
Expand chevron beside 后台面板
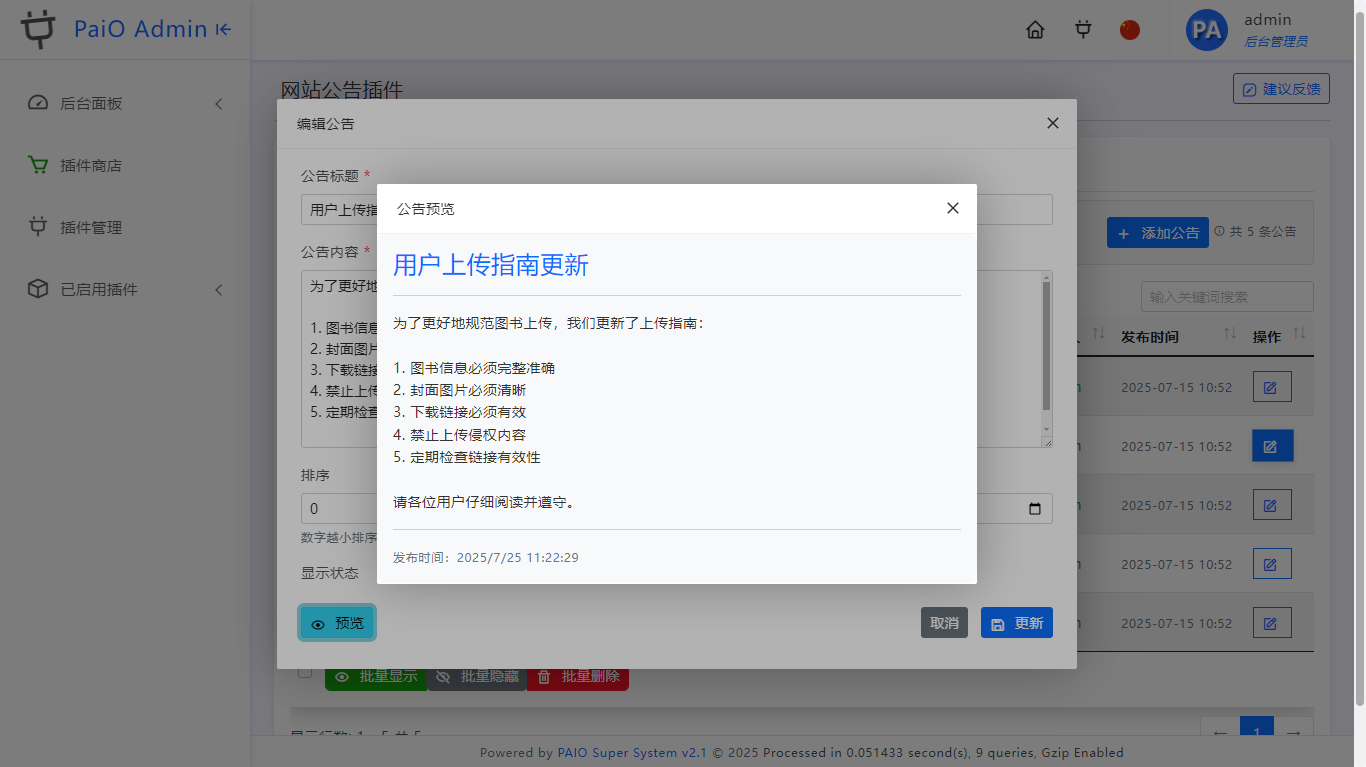[x=219, y=104]
